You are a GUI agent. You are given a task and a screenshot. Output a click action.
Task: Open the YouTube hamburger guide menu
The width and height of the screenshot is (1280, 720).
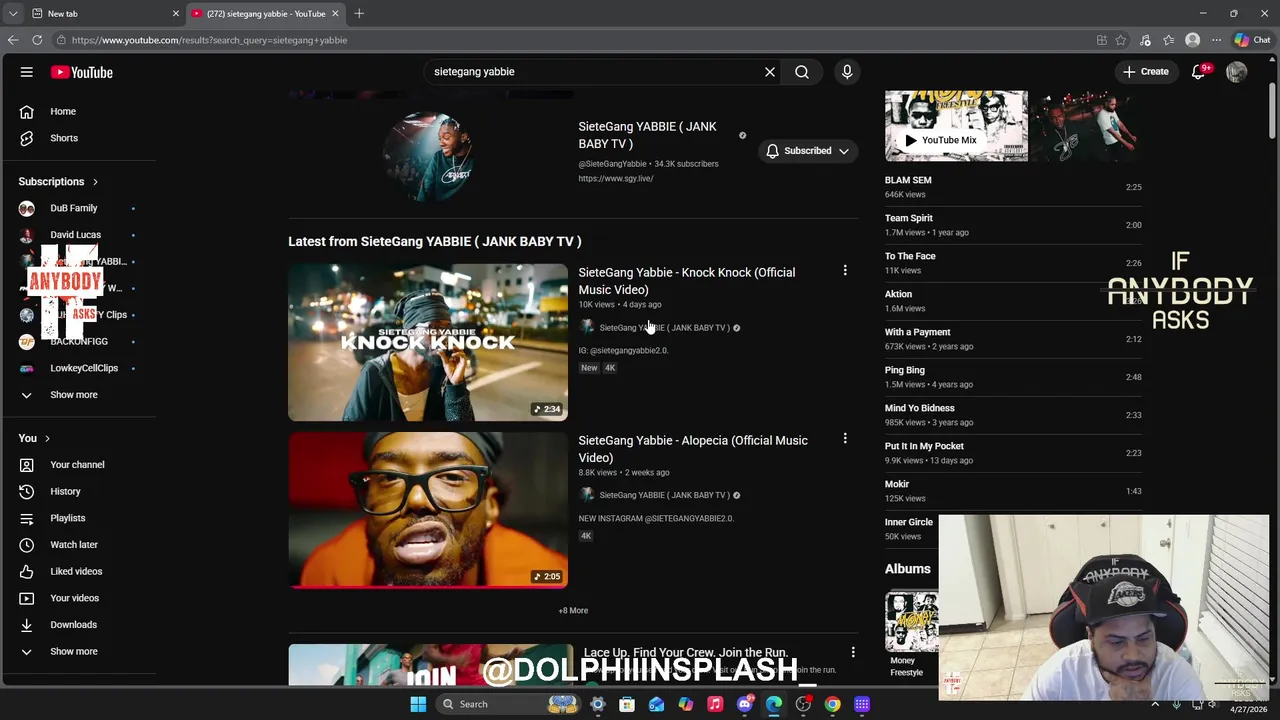tap(27, 72)
